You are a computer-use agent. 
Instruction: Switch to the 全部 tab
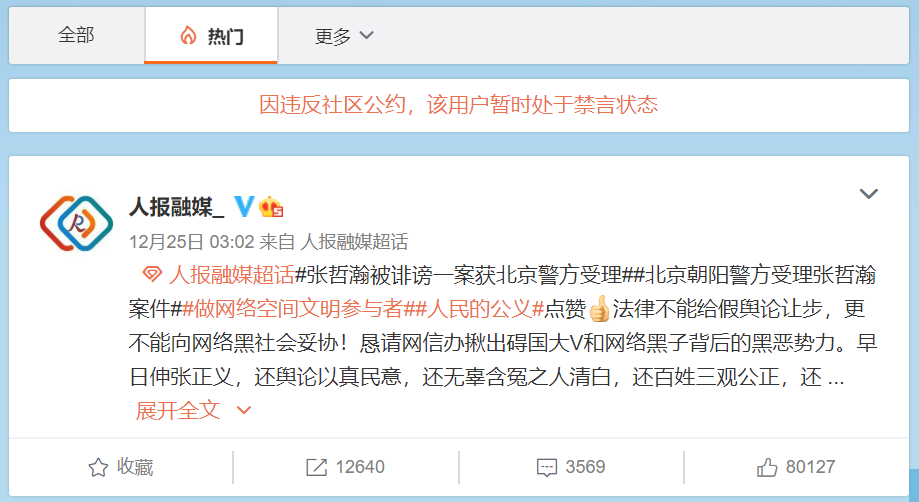point(76,35)
